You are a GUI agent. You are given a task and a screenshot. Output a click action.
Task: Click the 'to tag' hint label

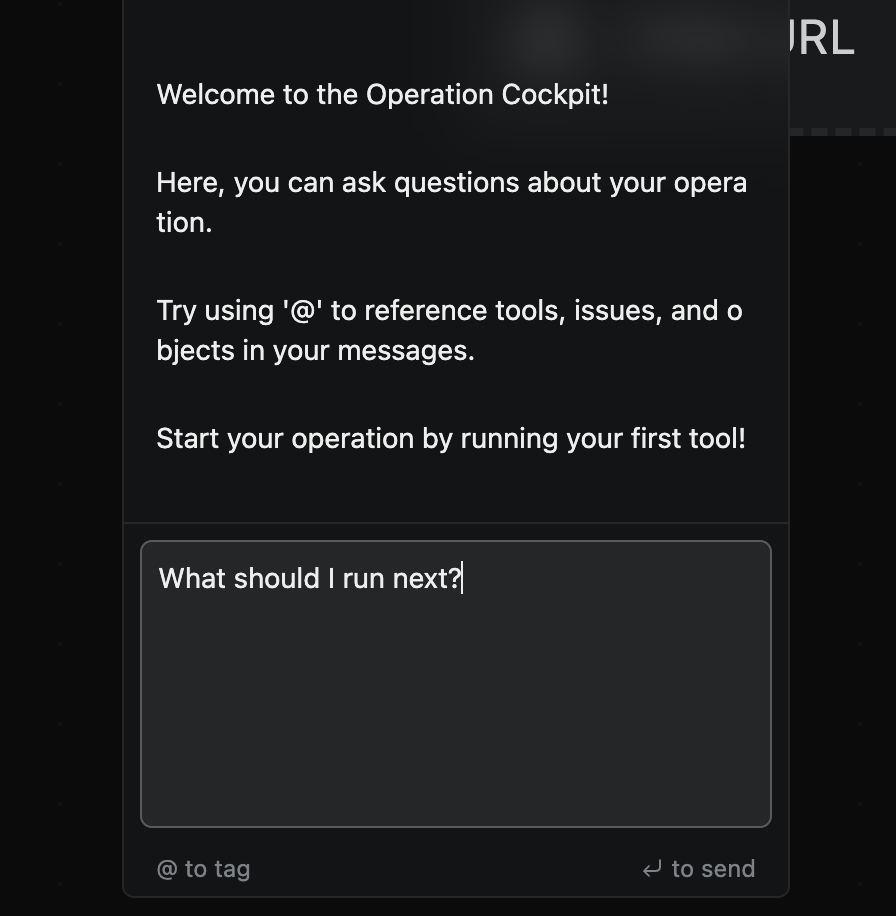tap(217, 869)
